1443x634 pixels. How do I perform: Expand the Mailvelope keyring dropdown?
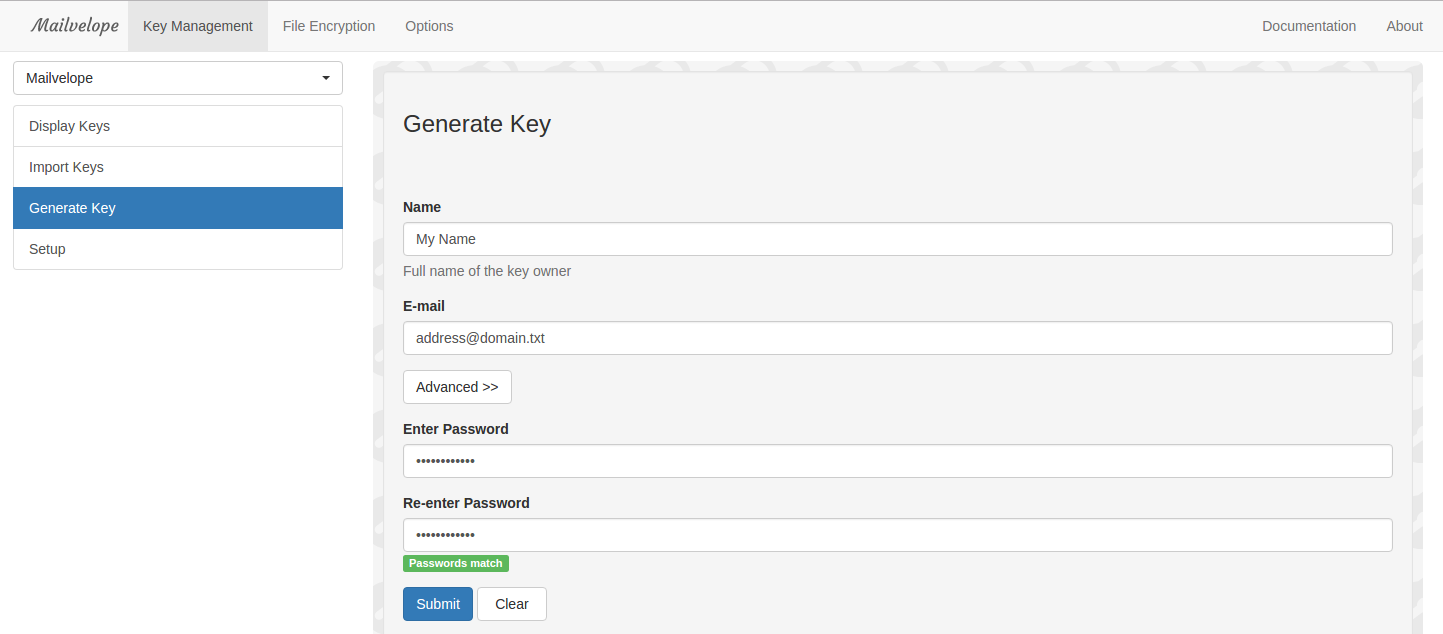(x=178, y=78)
